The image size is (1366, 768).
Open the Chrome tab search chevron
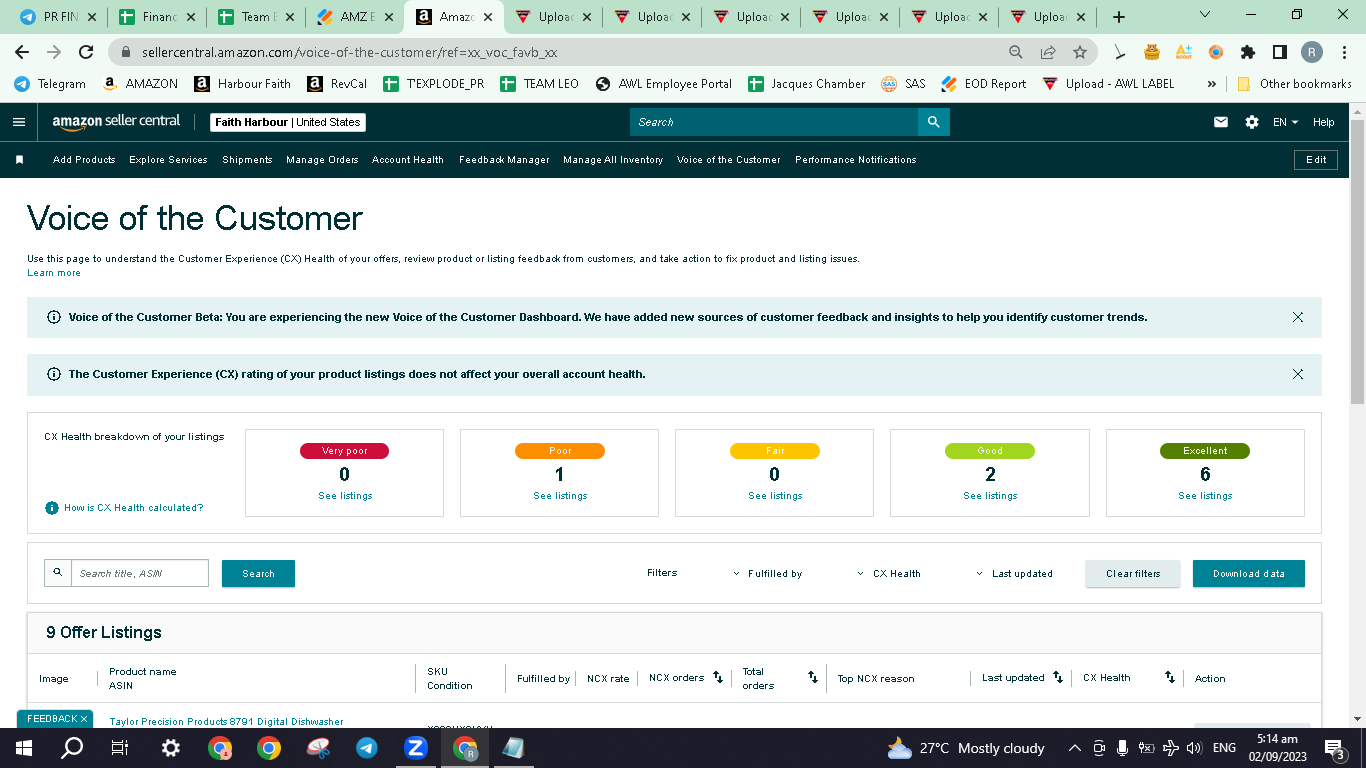click(1205, 15)
